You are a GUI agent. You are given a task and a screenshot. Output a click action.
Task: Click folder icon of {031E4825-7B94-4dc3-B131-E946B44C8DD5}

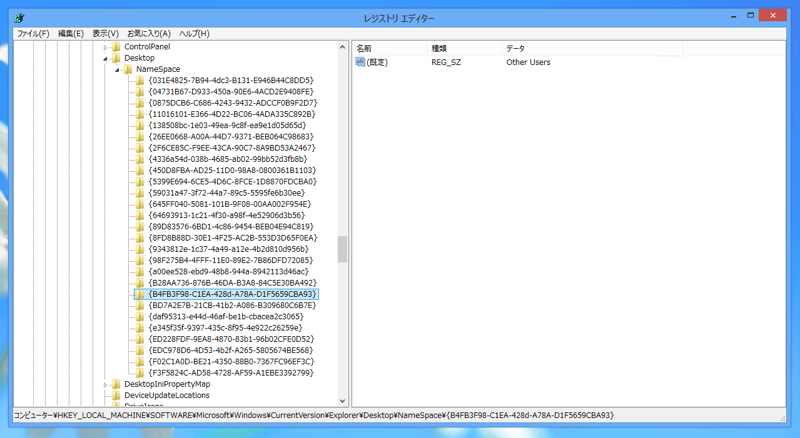[140, 81]
